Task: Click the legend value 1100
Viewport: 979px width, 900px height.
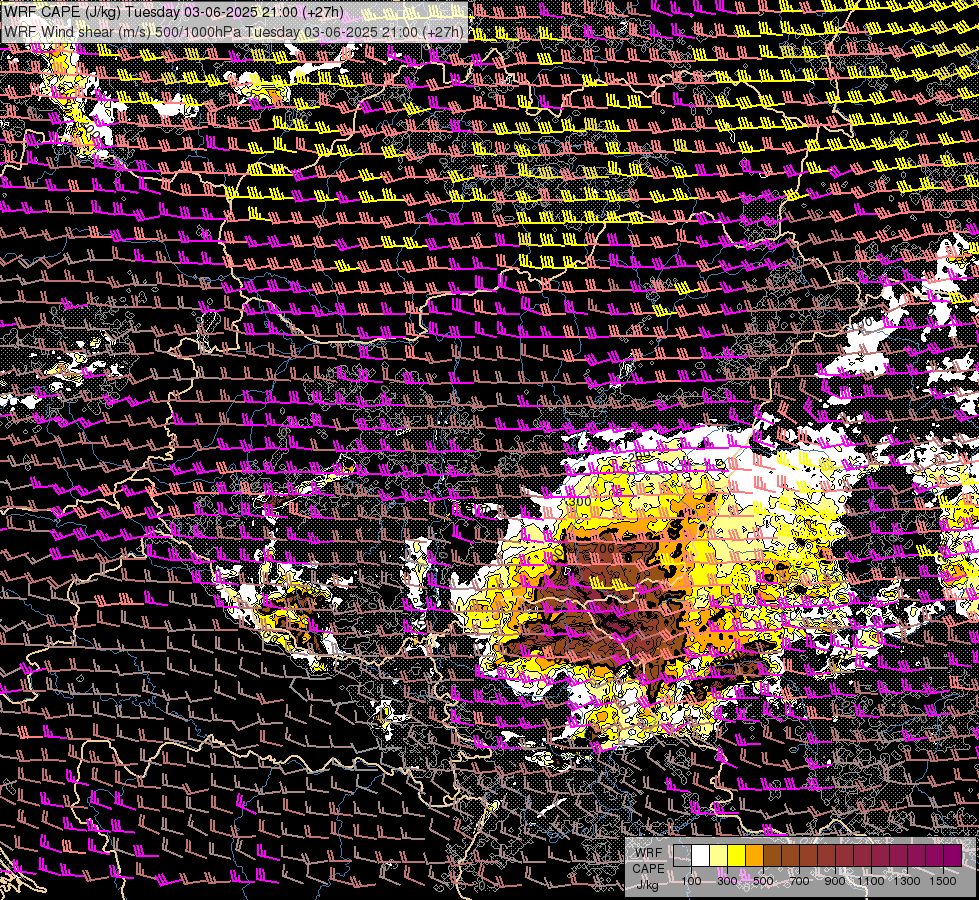Action: click(x=870, y=881)
